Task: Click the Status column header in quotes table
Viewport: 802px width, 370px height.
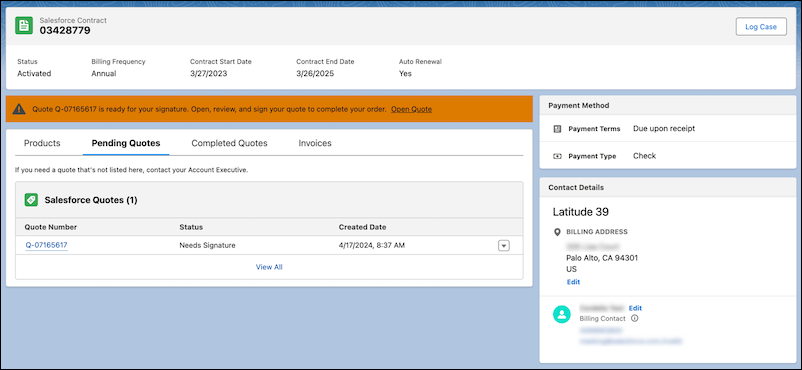Action: [191, 227]
